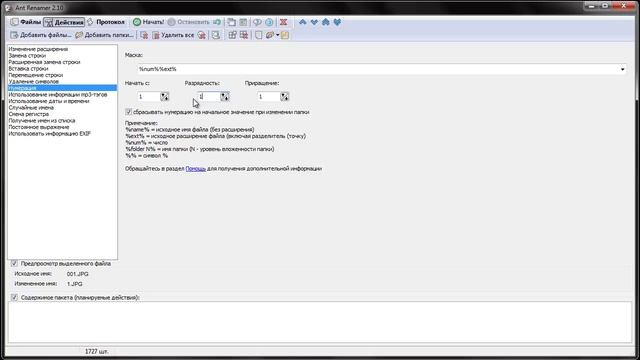The image size is (640, 360).
Task: Select Использование даты и времени action
Action: [x=49, y=101]
